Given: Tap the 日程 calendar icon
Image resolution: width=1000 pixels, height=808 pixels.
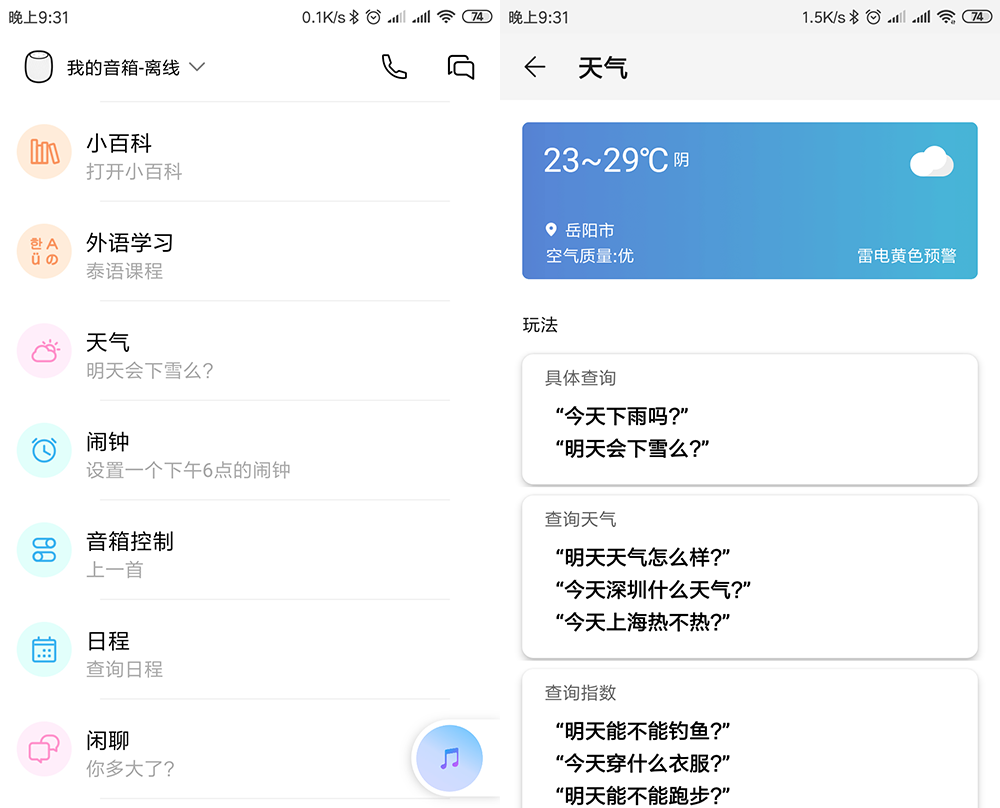Looking at the screenshot, I should pyautogui.click(x=44, y=649).
